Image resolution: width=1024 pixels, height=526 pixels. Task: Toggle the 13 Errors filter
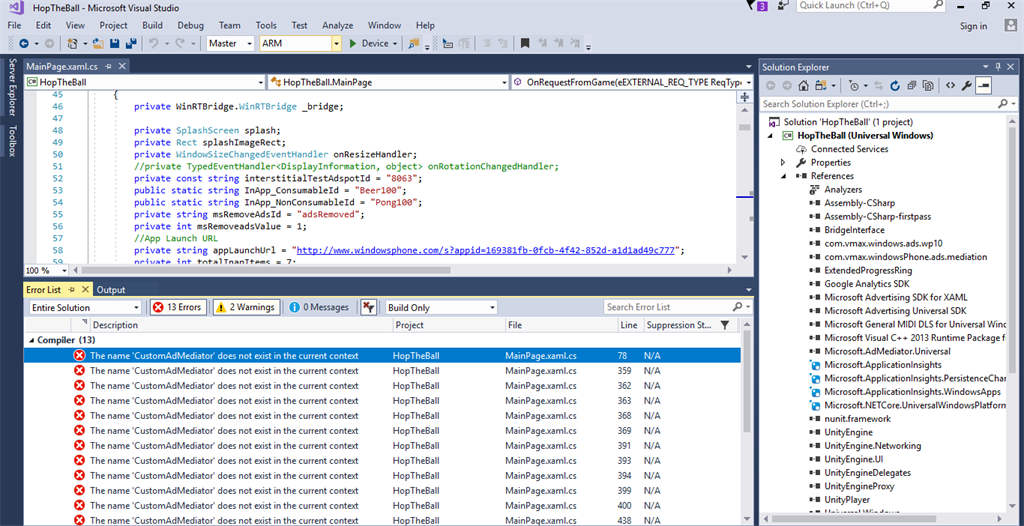point(177,307)
